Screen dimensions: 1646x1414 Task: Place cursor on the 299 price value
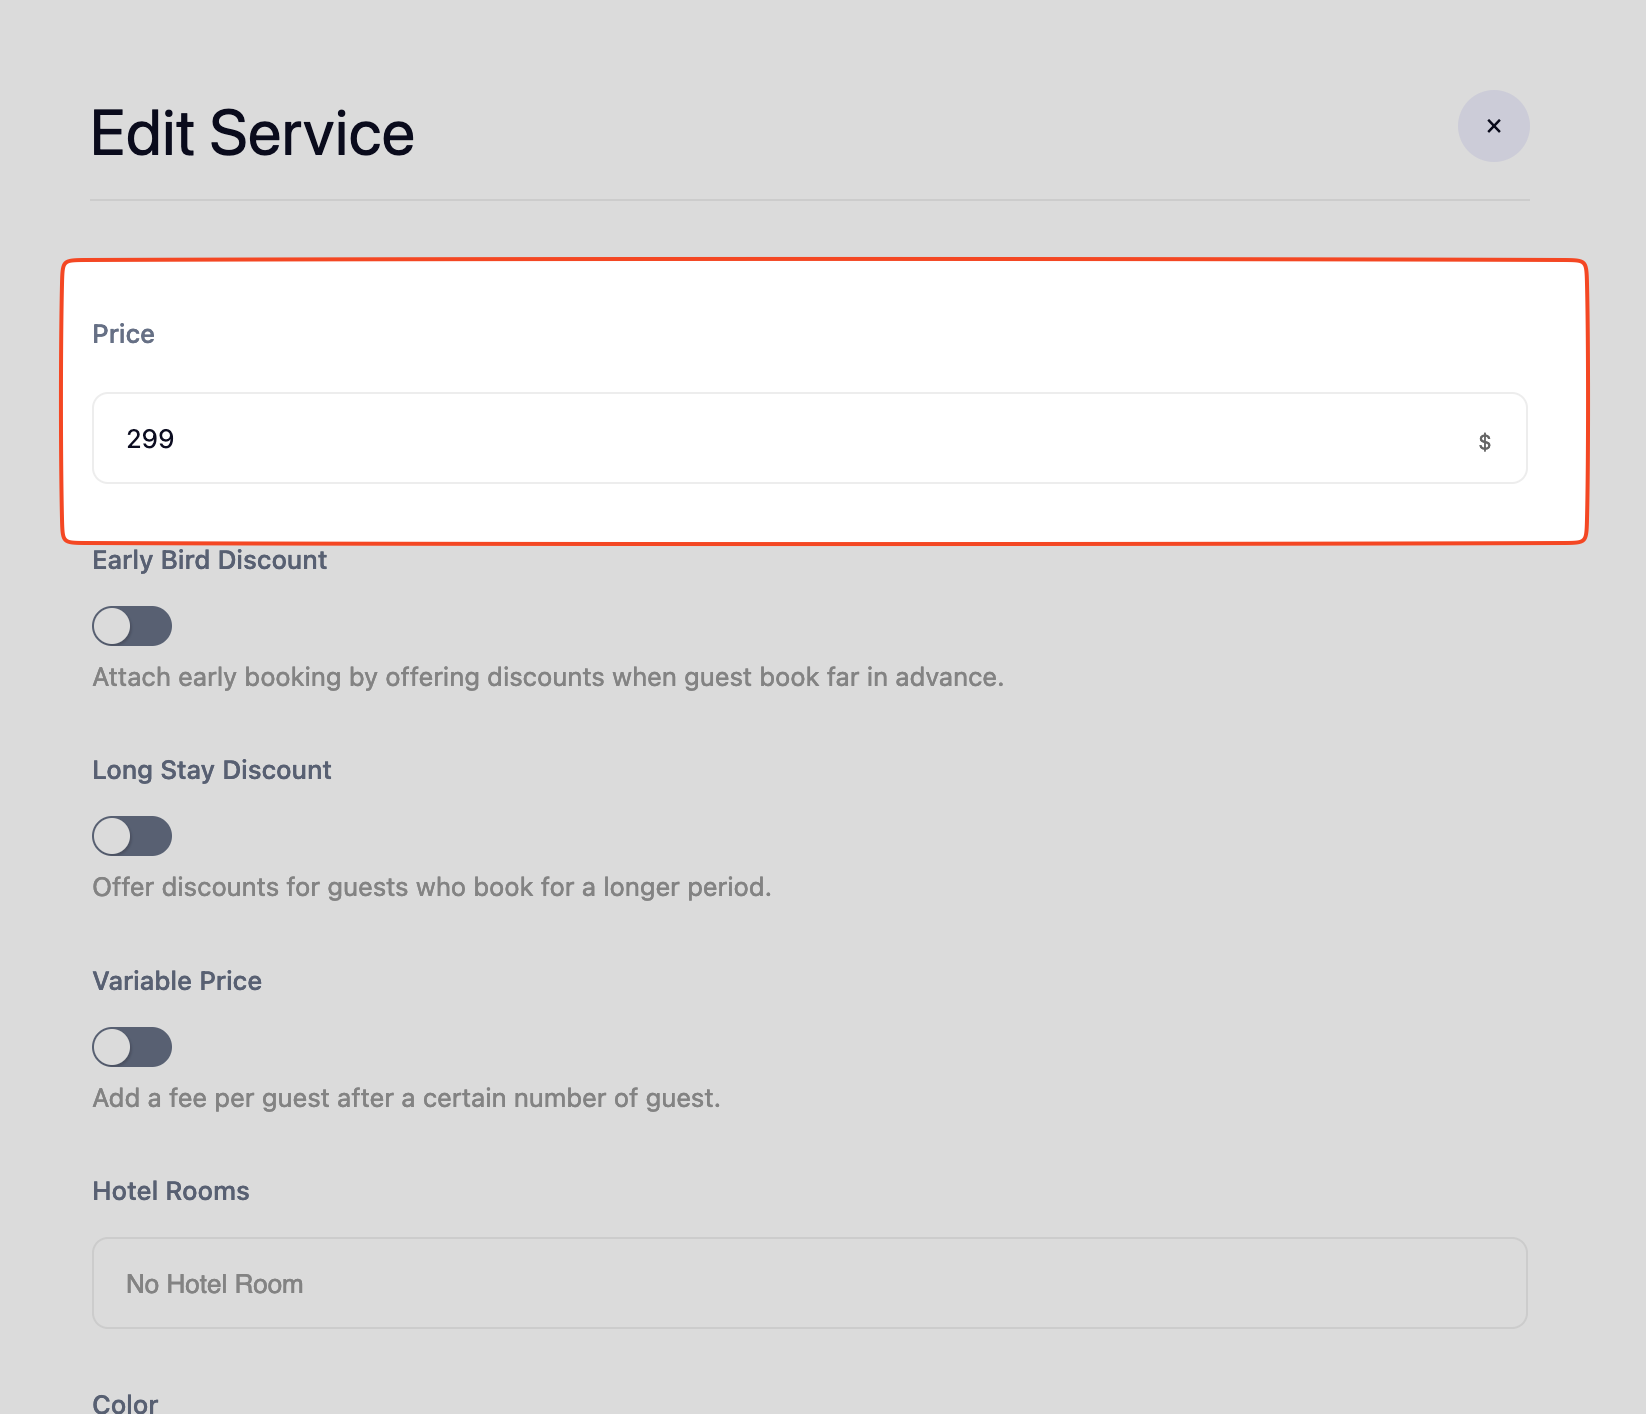(x=150, y=439)
